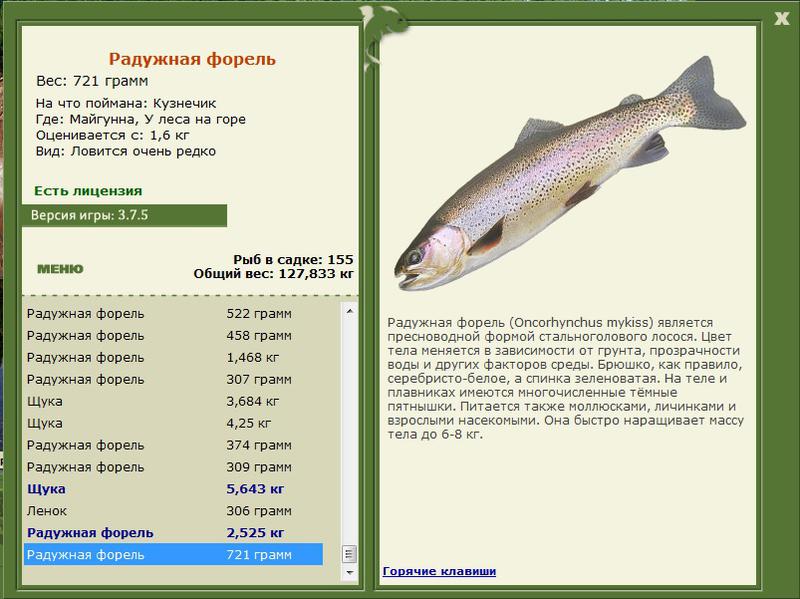Select the Радужная форель 307 грамм row
The image size is (800, 599).
[x=173, y=380]
